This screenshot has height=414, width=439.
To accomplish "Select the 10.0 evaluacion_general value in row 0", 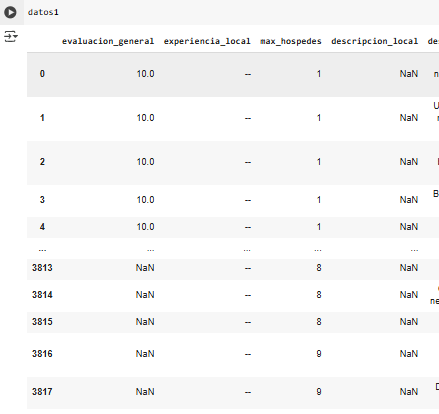I will [145, 74].
